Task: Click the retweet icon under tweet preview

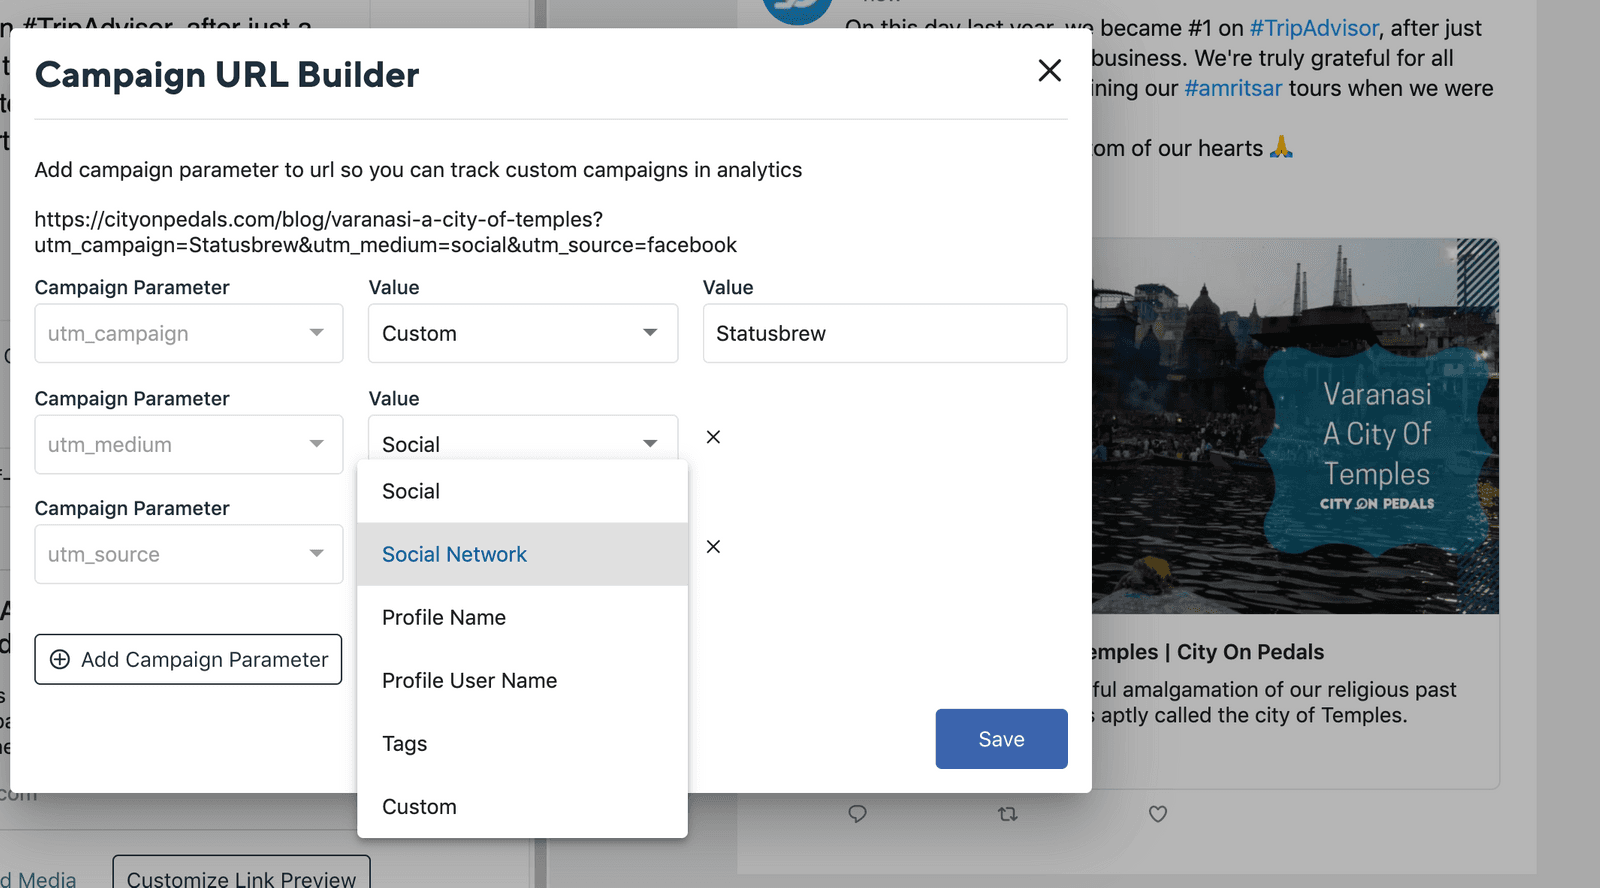Action: pos(1008,814)
